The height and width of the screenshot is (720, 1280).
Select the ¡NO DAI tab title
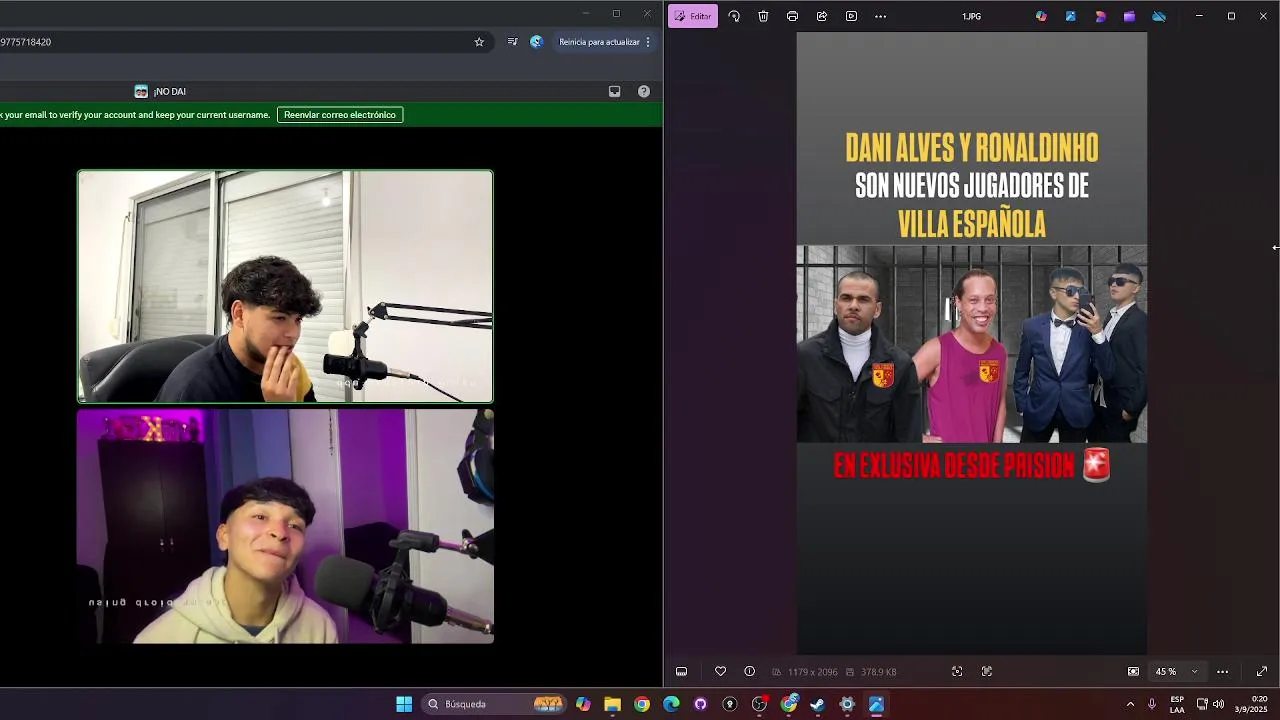coord(169,91)
